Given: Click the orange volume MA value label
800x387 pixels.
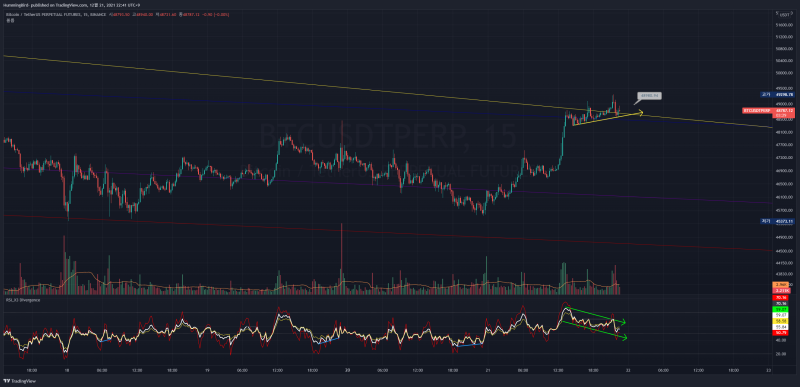Looking at the screenshot, I should point(781,284).
